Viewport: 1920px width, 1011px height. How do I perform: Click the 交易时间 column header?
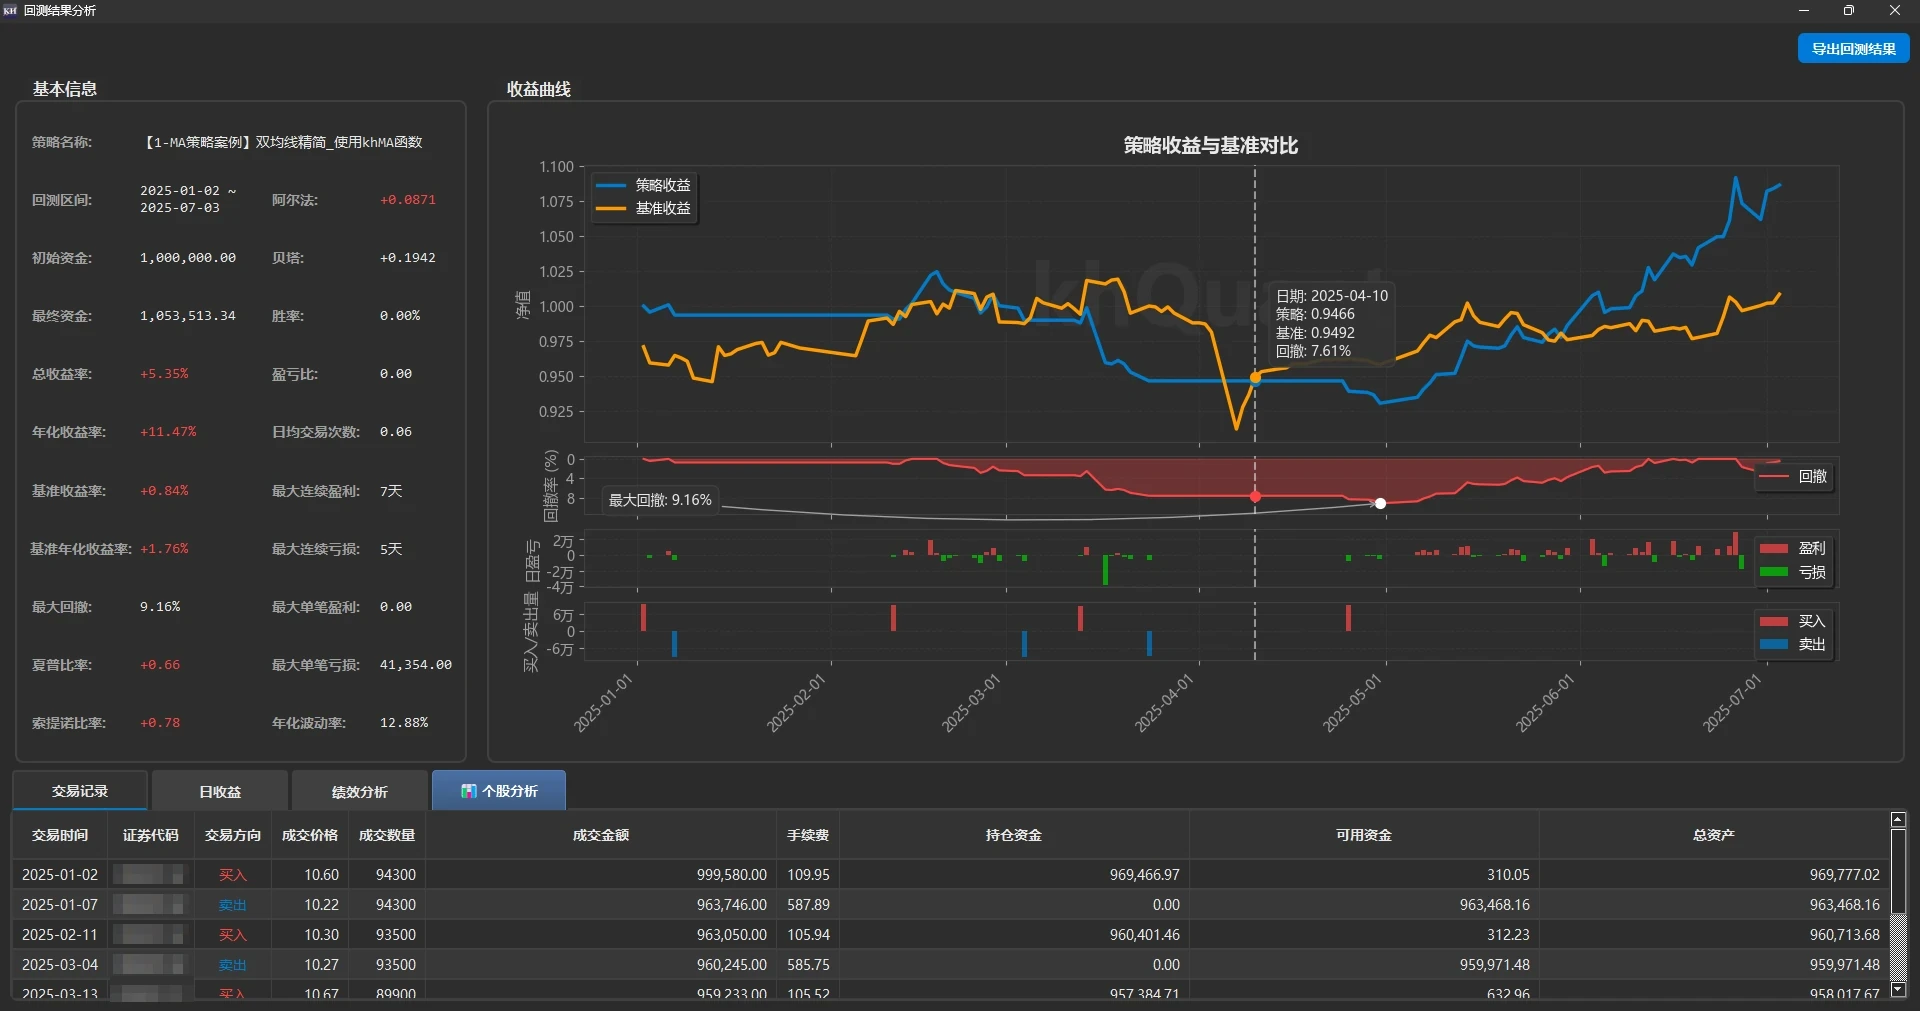60,835
